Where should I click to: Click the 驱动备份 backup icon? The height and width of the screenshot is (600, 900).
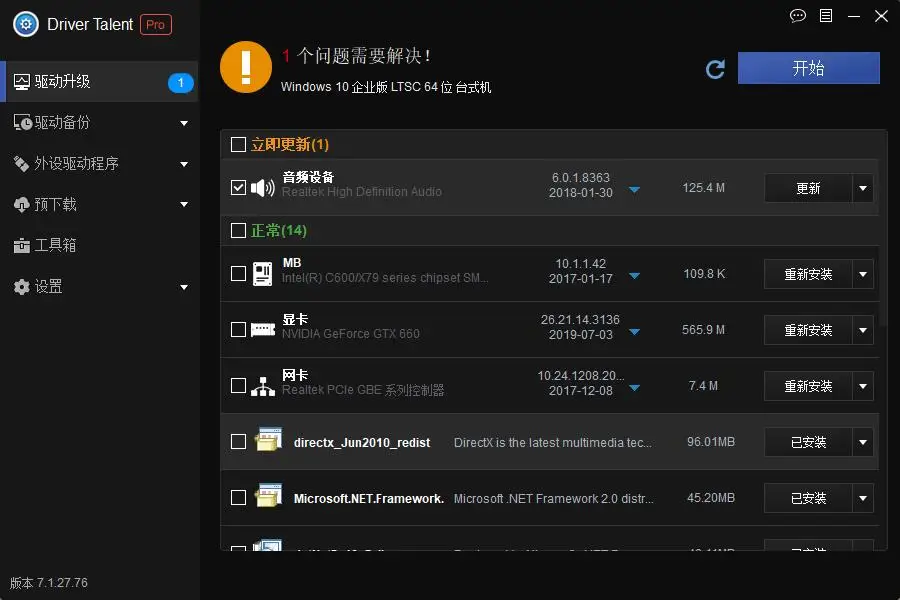click(22, 122)
